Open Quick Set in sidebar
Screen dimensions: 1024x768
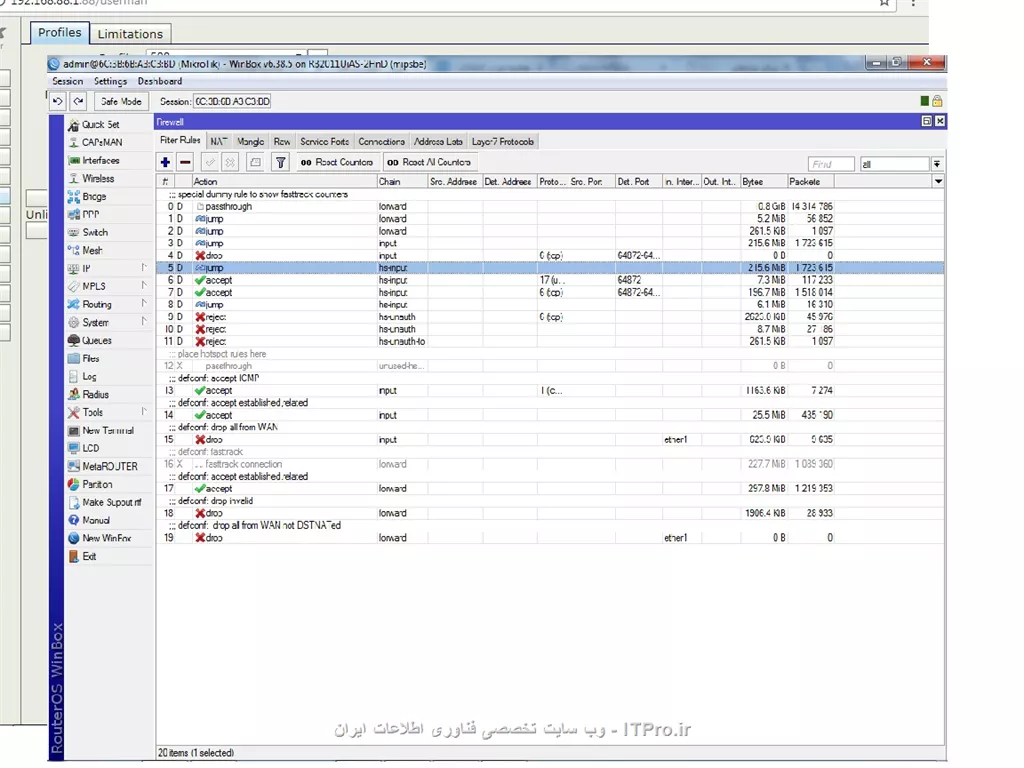(101, 124)
